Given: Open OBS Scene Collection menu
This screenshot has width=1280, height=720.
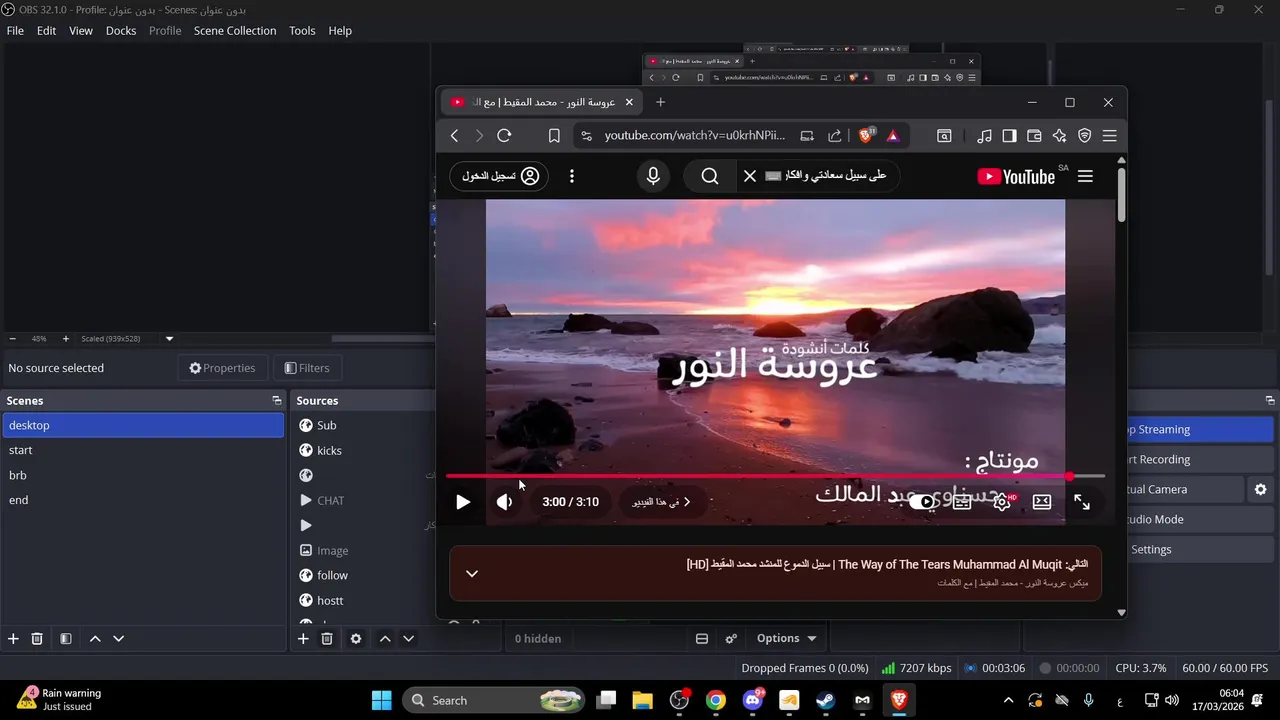Looking at the screenshot, I should (x=235, y=31).
